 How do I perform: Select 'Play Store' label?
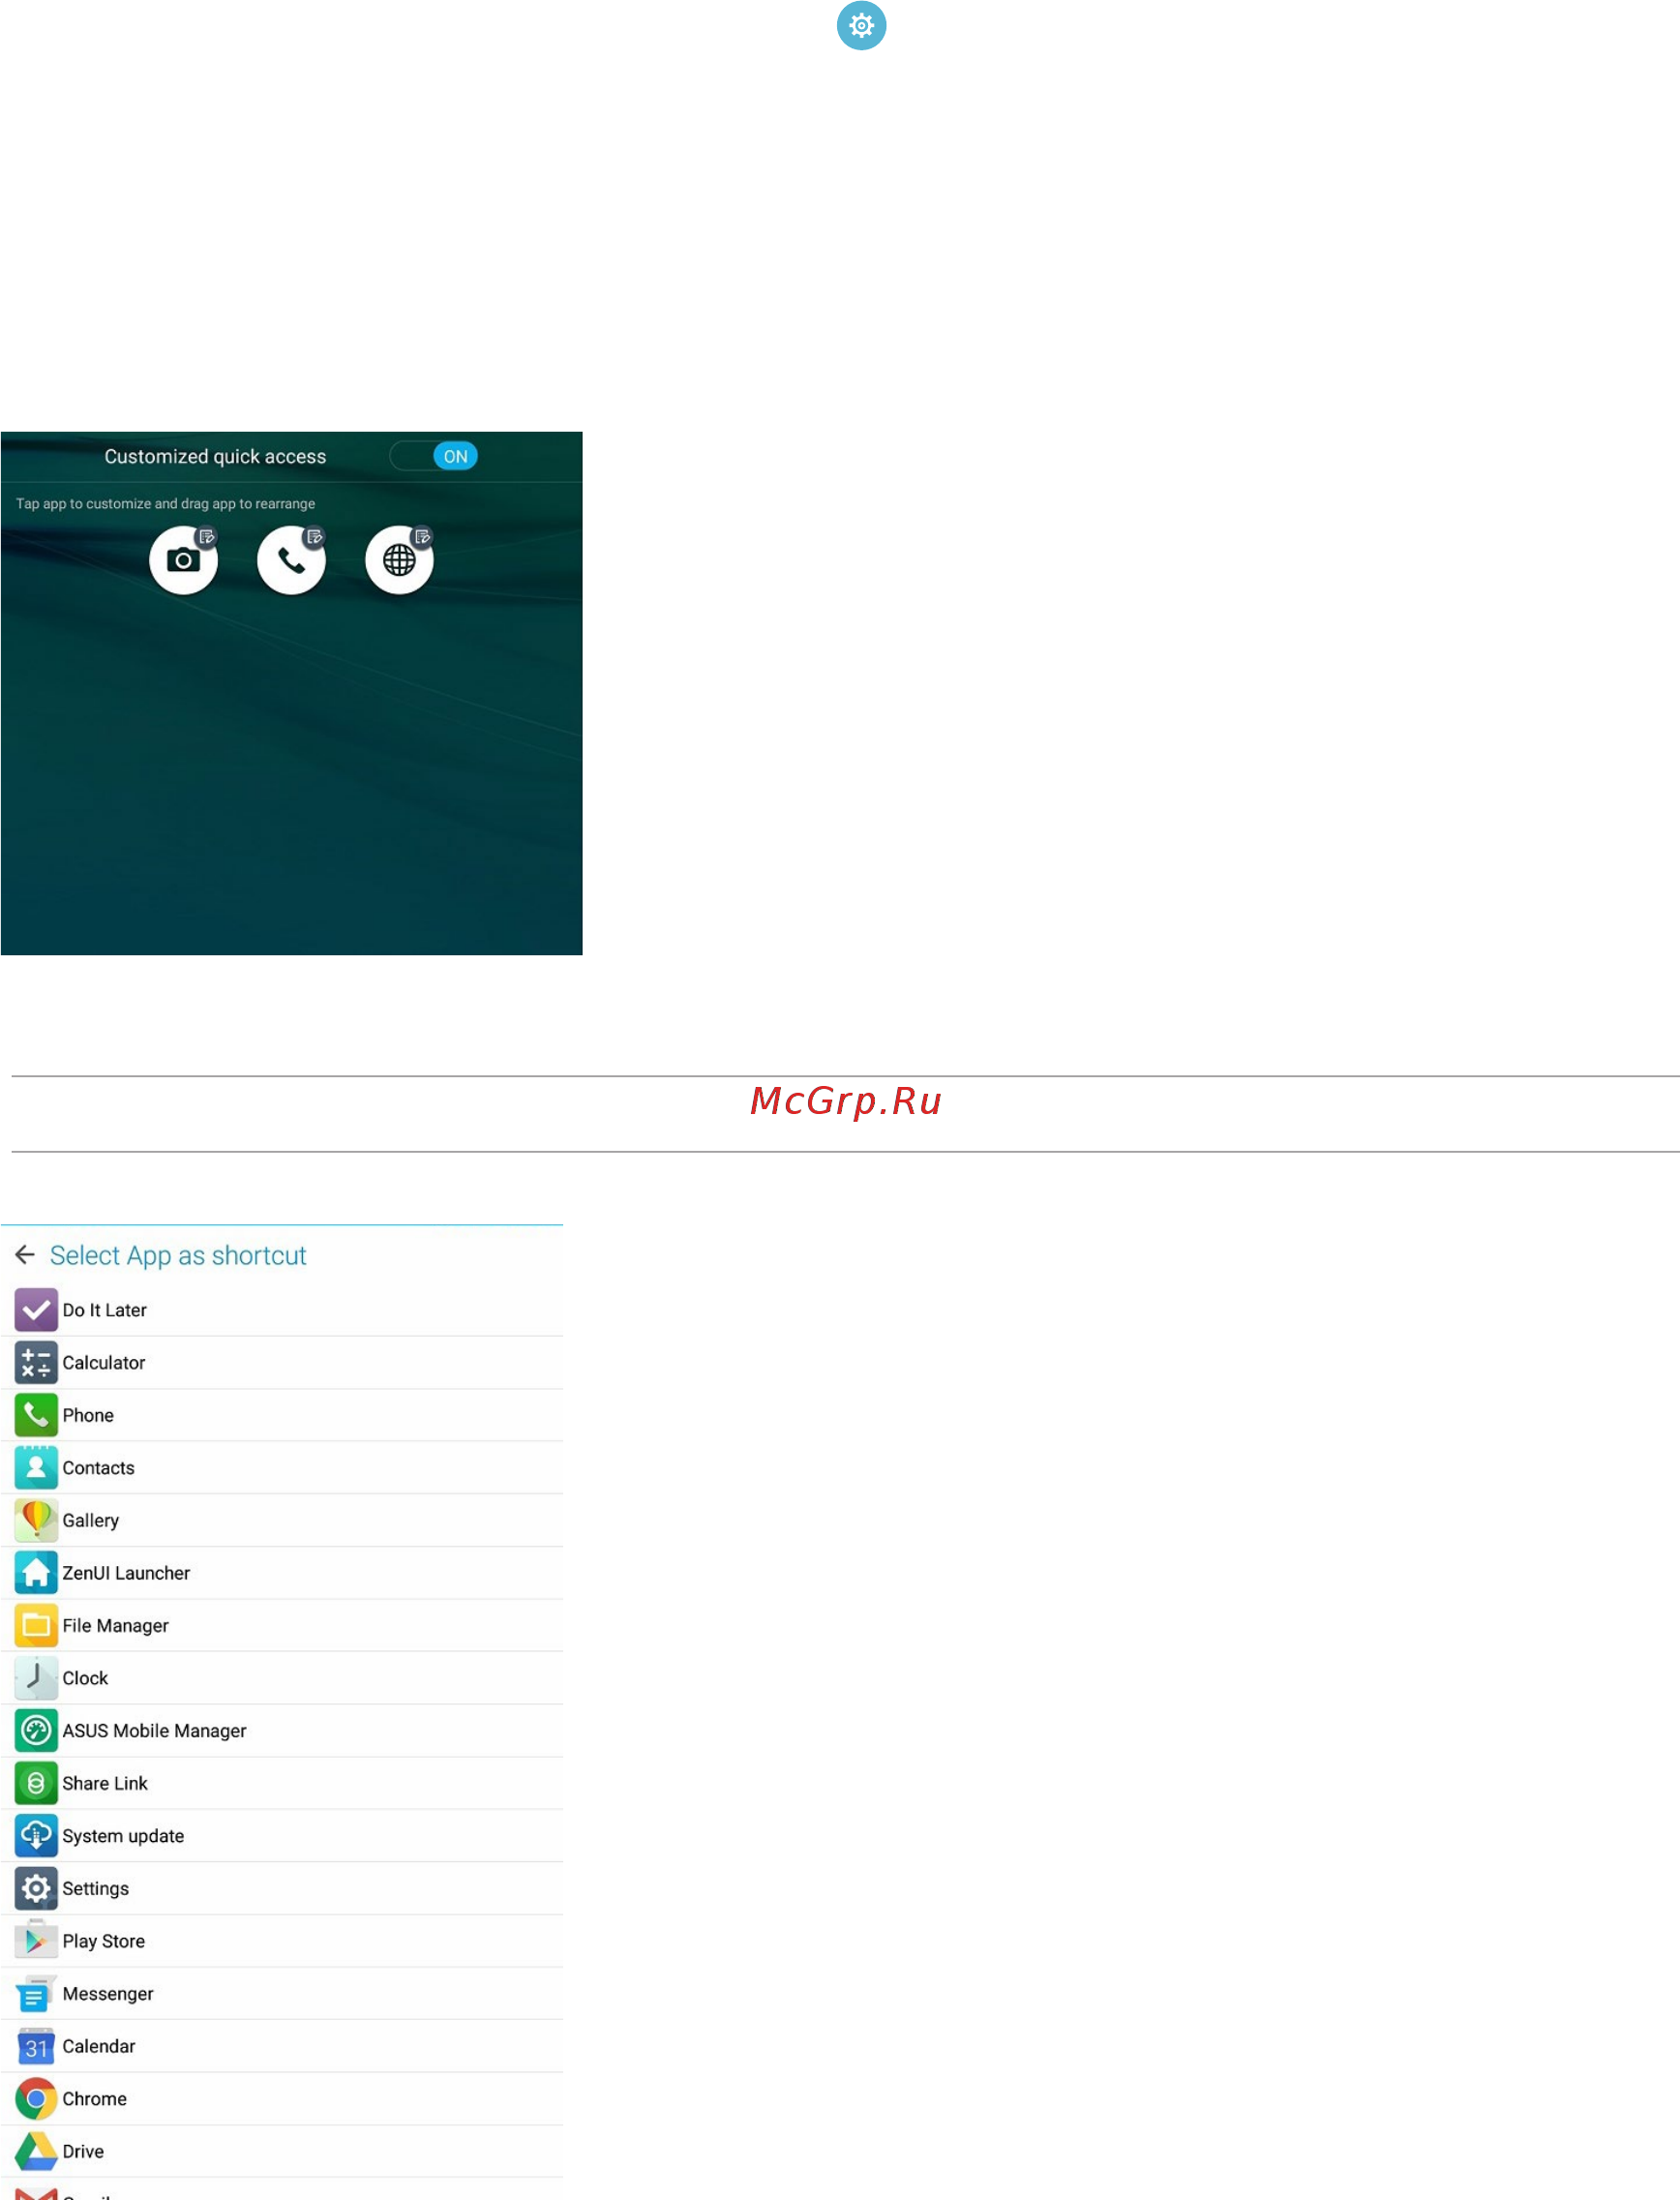click(104, 1941)
